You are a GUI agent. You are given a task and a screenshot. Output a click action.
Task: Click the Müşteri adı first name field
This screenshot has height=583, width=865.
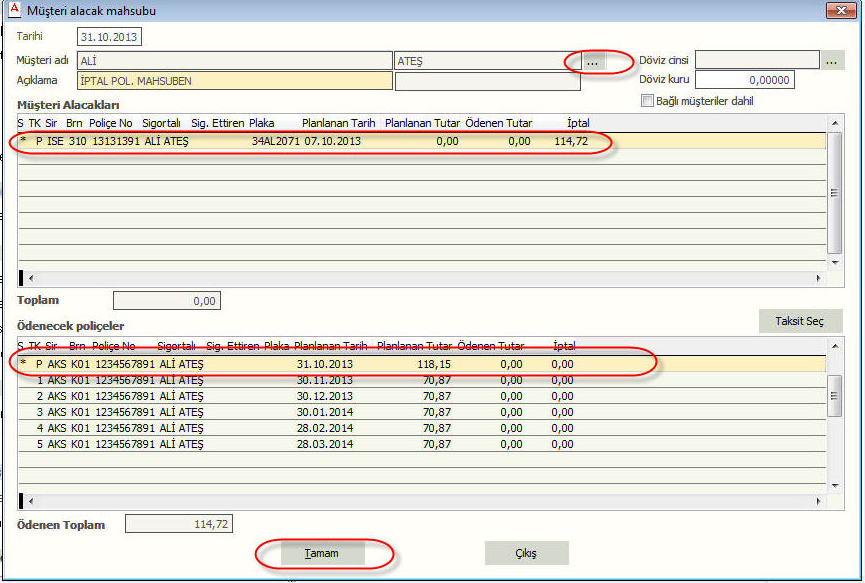[234, 61]
